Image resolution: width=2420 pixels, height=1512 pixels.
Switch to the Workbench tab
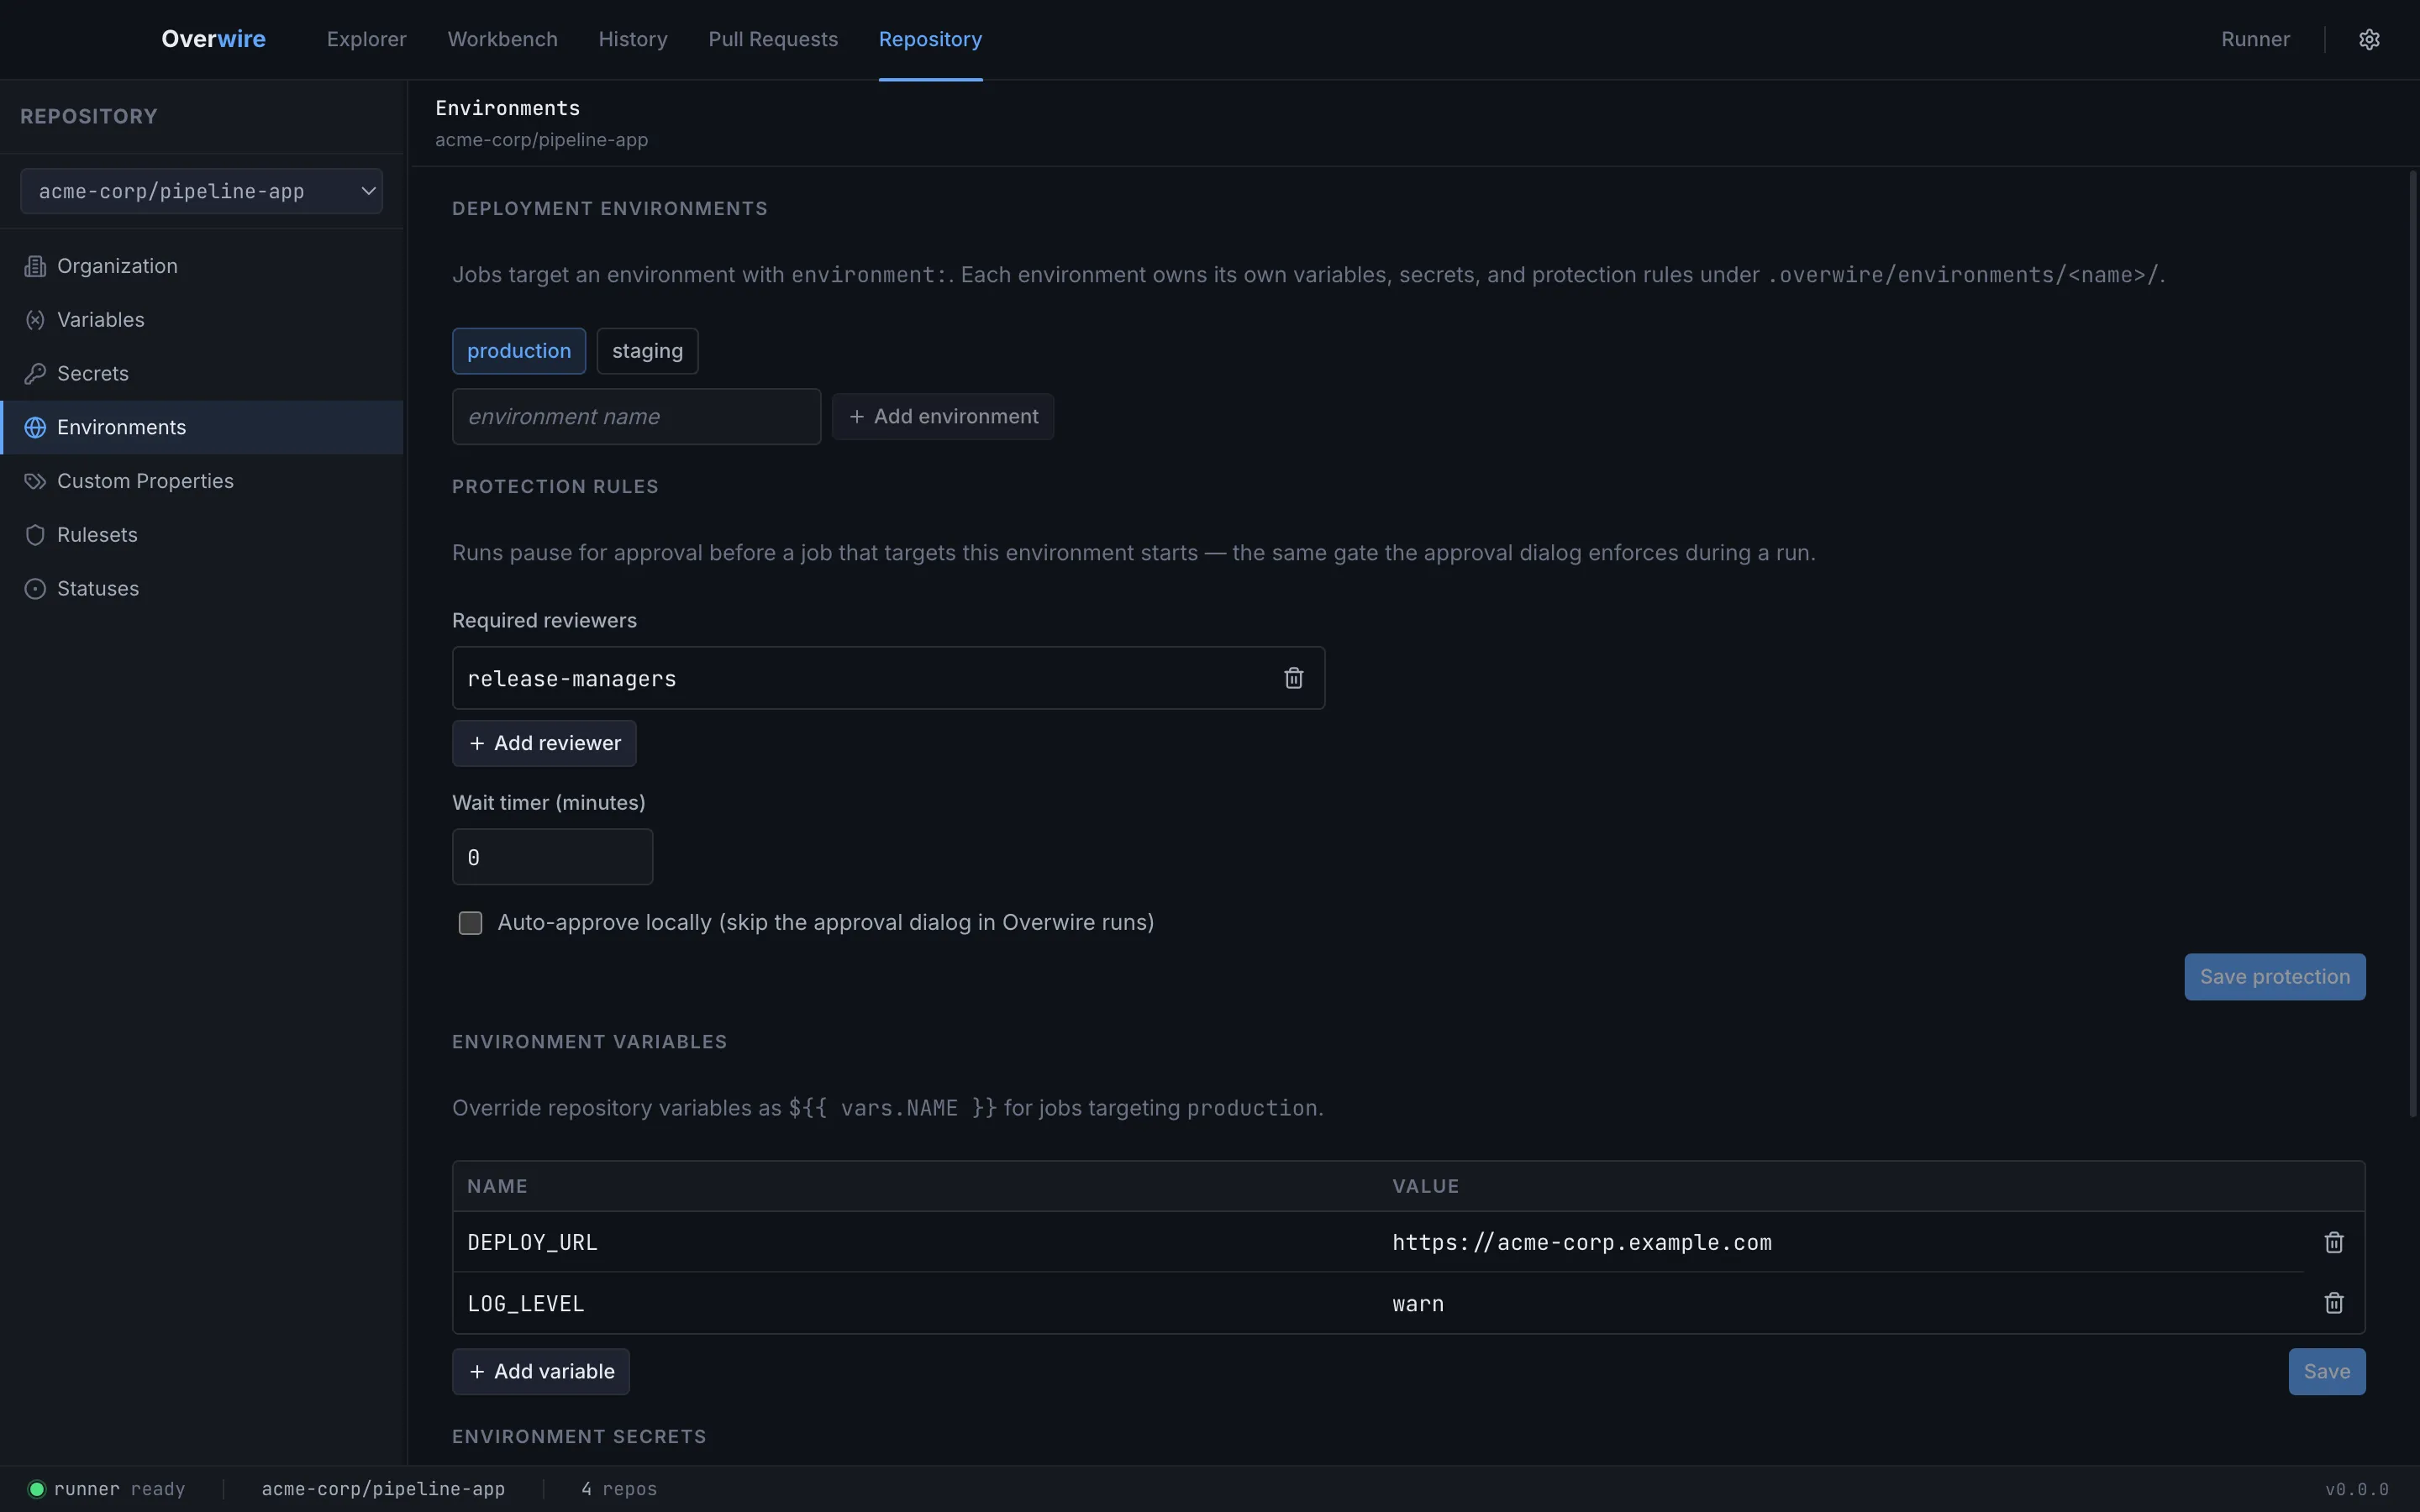(x=502, y=39)
